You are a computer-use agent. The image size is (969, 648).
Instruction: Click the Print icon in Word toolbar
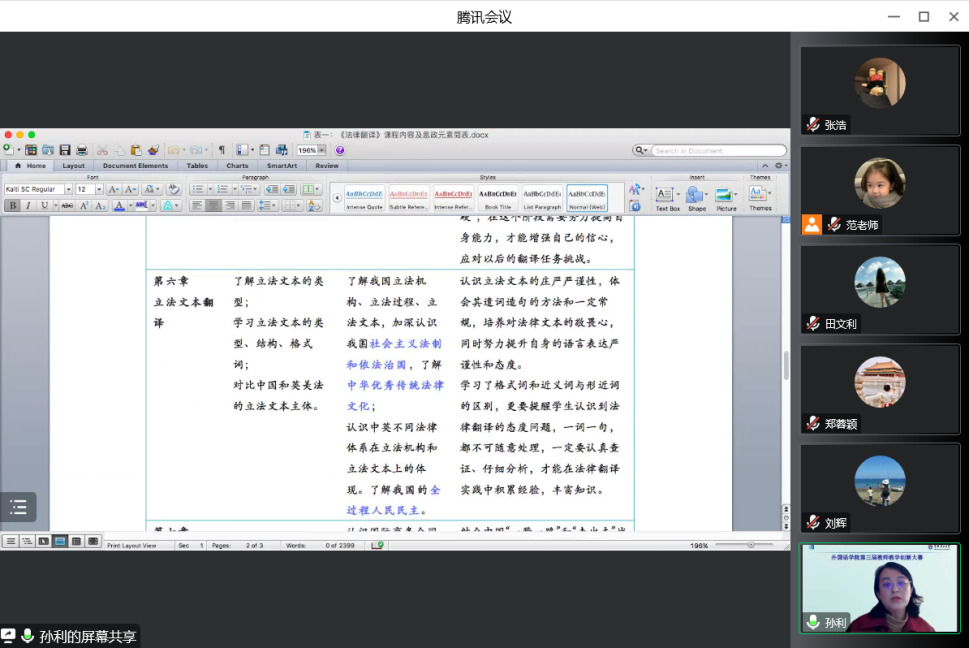tap(82, 150)
